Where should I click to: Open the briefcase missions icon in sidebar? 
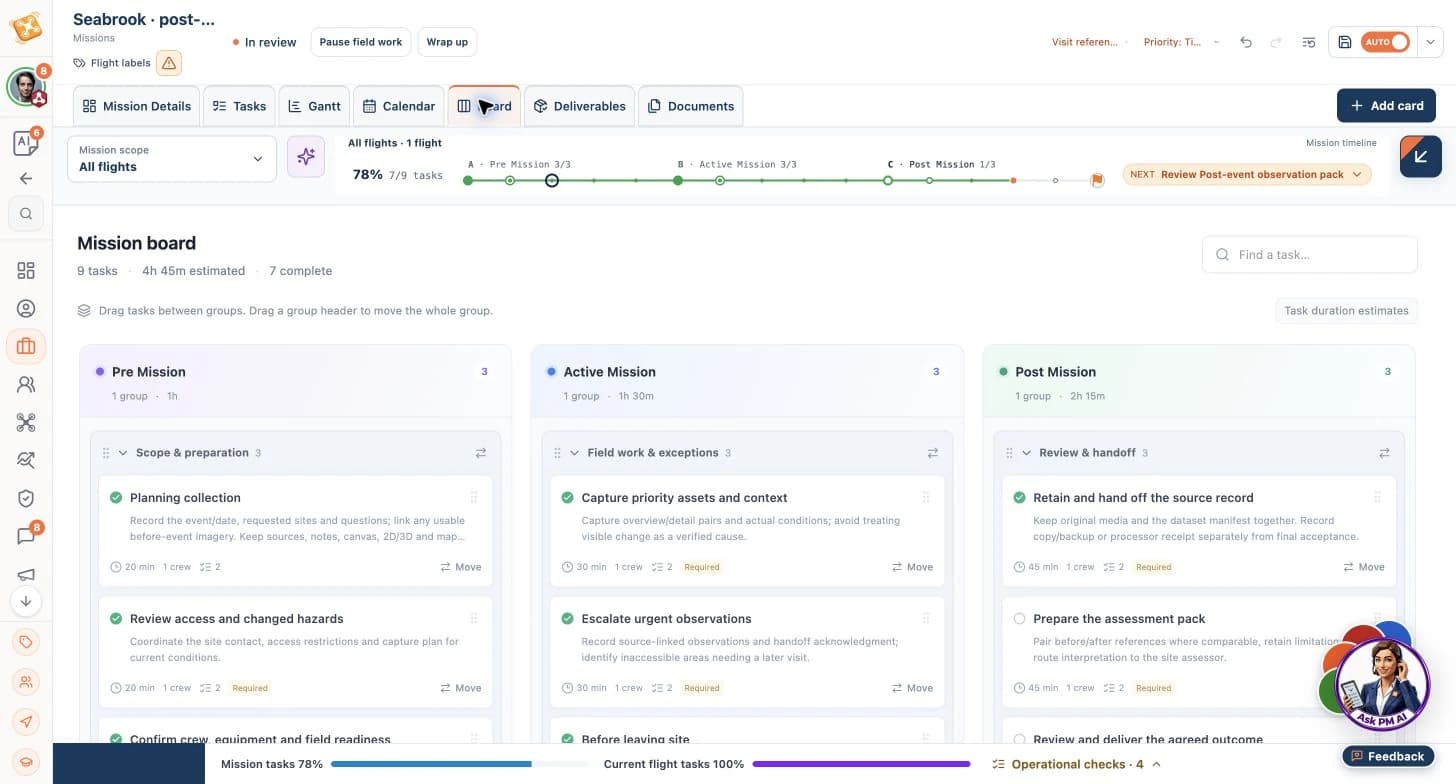26,346
